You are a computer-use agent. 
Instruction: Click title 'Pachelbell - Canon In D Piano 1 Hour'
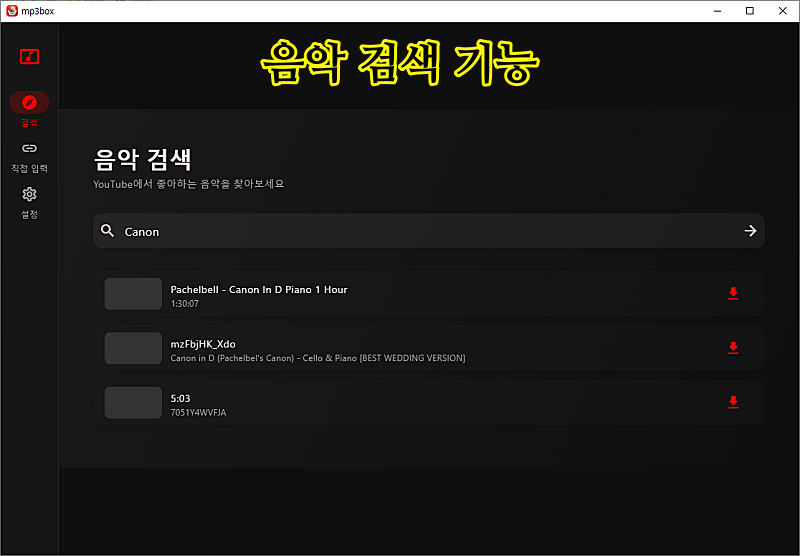coord(259,290)
